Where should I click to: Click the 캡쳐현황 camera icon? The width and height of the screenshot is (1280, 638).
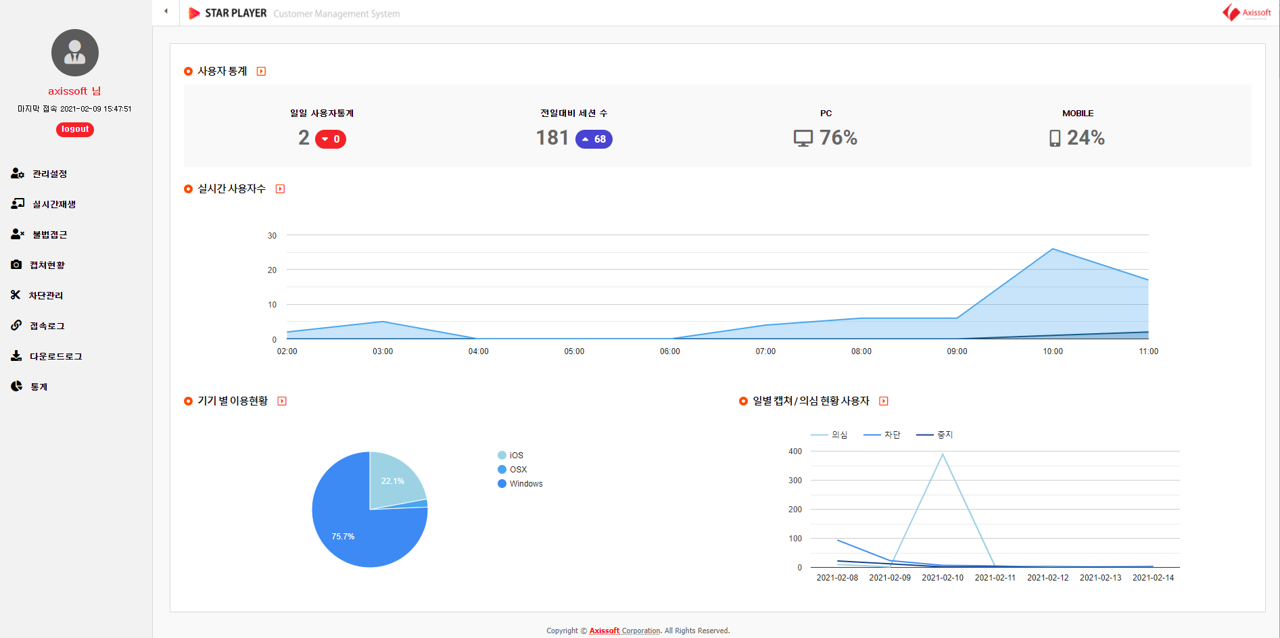(16, 265)
